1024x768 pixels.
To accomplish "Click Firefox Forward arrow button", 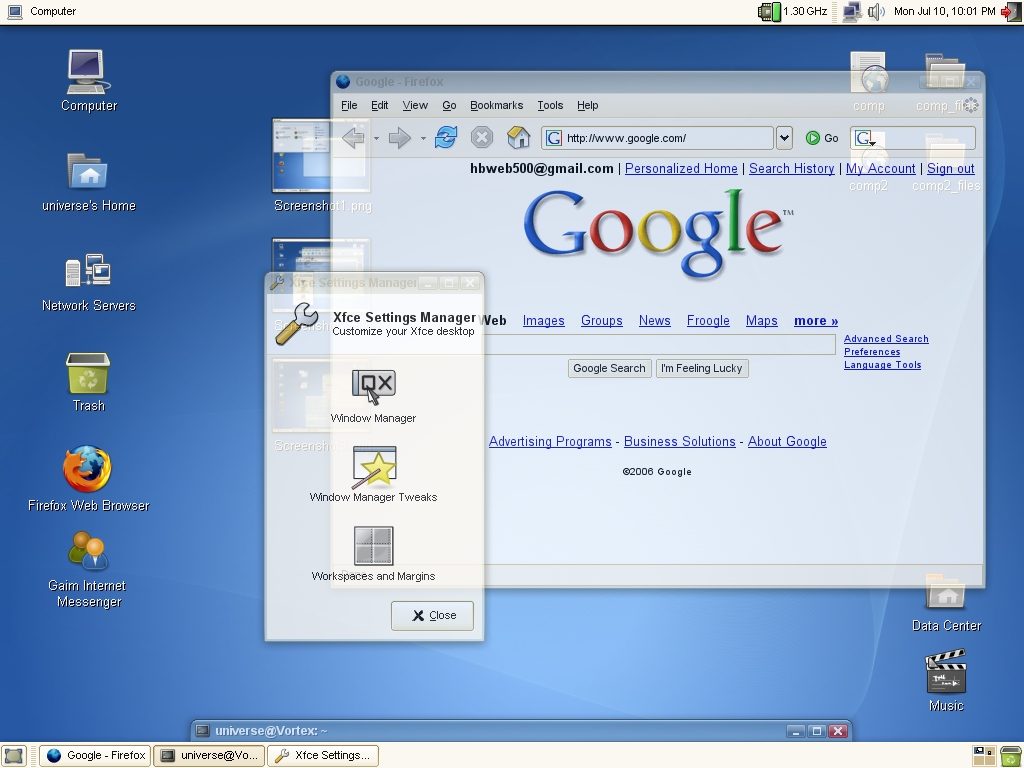I will coord(399,138).
